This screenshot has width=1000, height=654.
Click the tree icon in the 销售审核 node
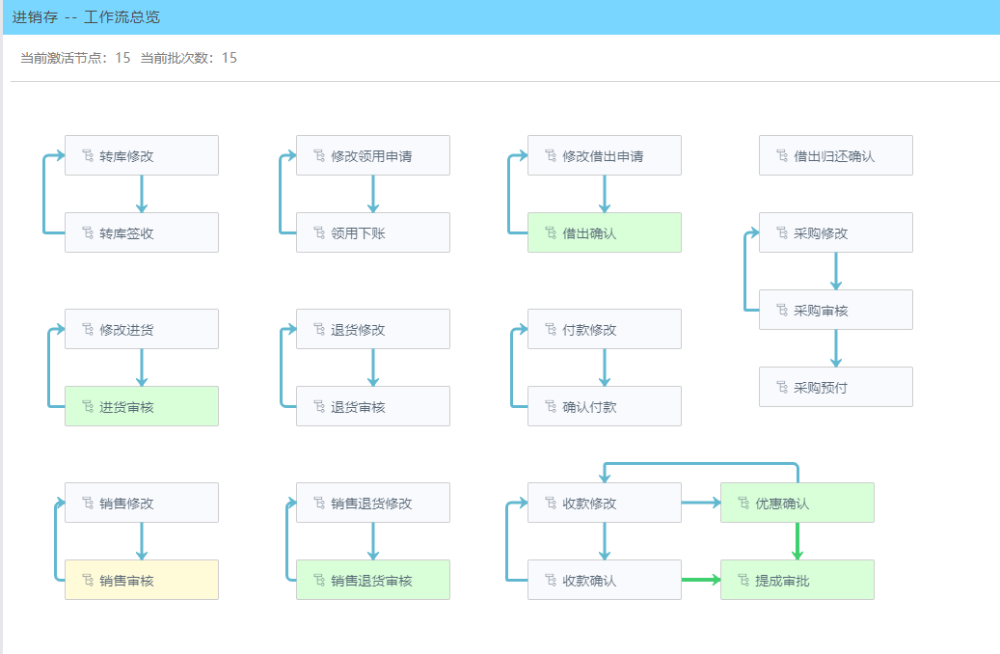88,579
